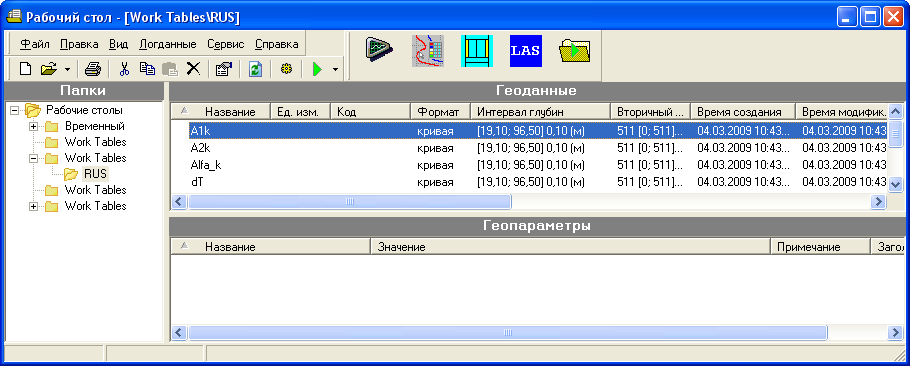This screenshot has width=910, height=366.
Task: Open the Файл menu
Action: pos(35,44)
